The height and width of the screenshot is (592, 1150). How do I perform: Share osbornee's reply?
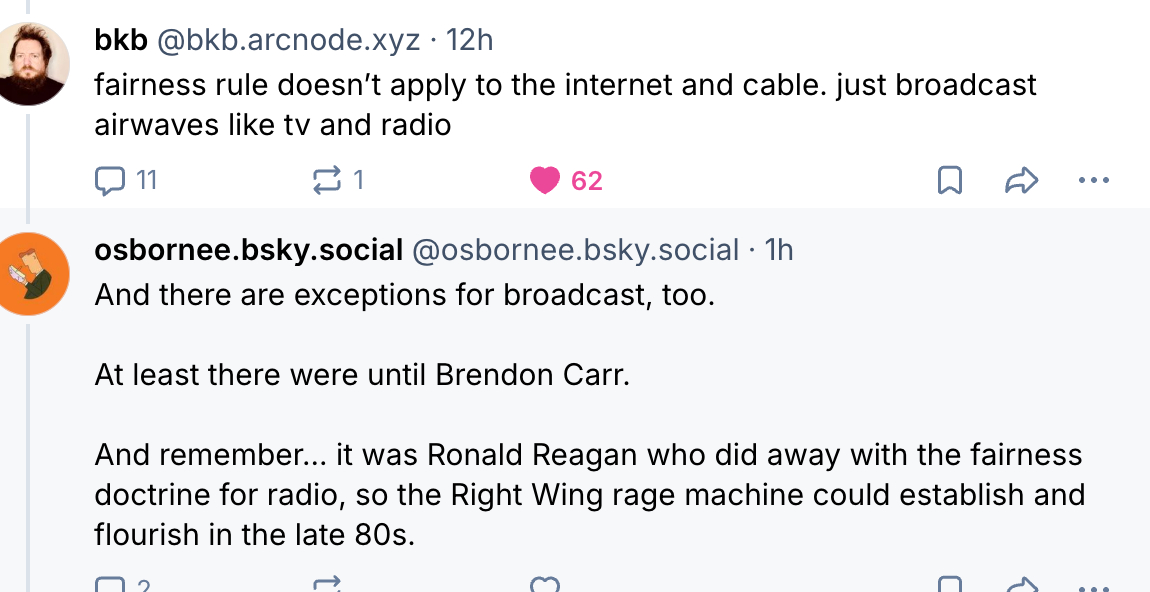[x=1021, y=585]
